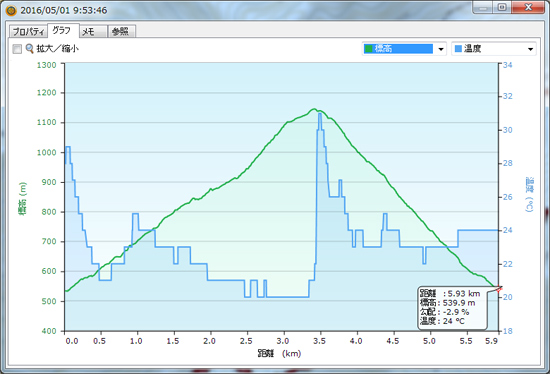Screen dimensions: 550x374
Task: Click the 拡大/縮小 label text
Action: click(58, 48)
